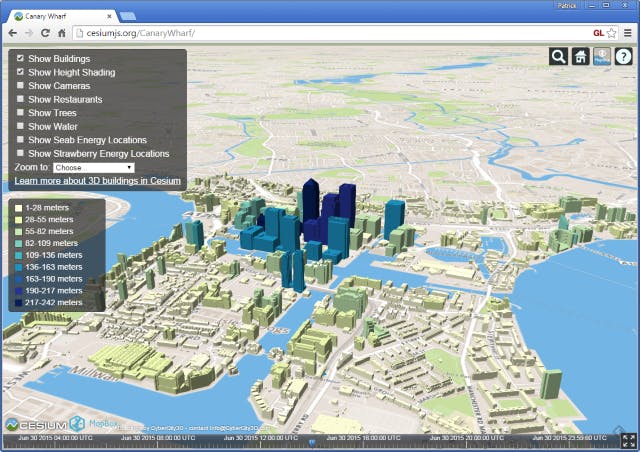Uncheck Show Buildings checkbox
Screen dimensions: 640x452
click(20, 58)
